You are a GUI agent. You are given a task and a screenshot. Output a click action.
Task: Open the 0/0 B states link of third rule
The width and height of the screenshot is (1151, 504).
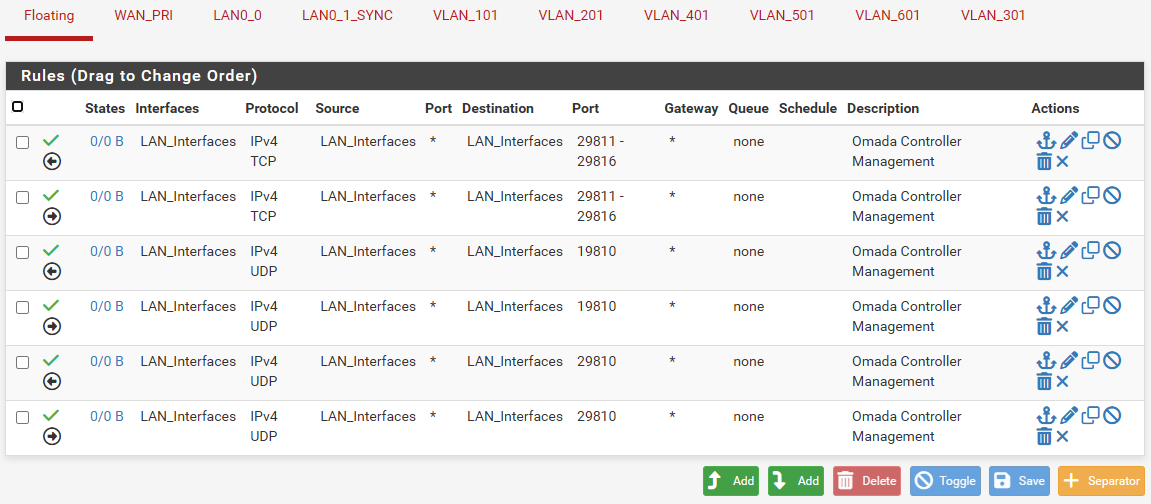(107, 251)
